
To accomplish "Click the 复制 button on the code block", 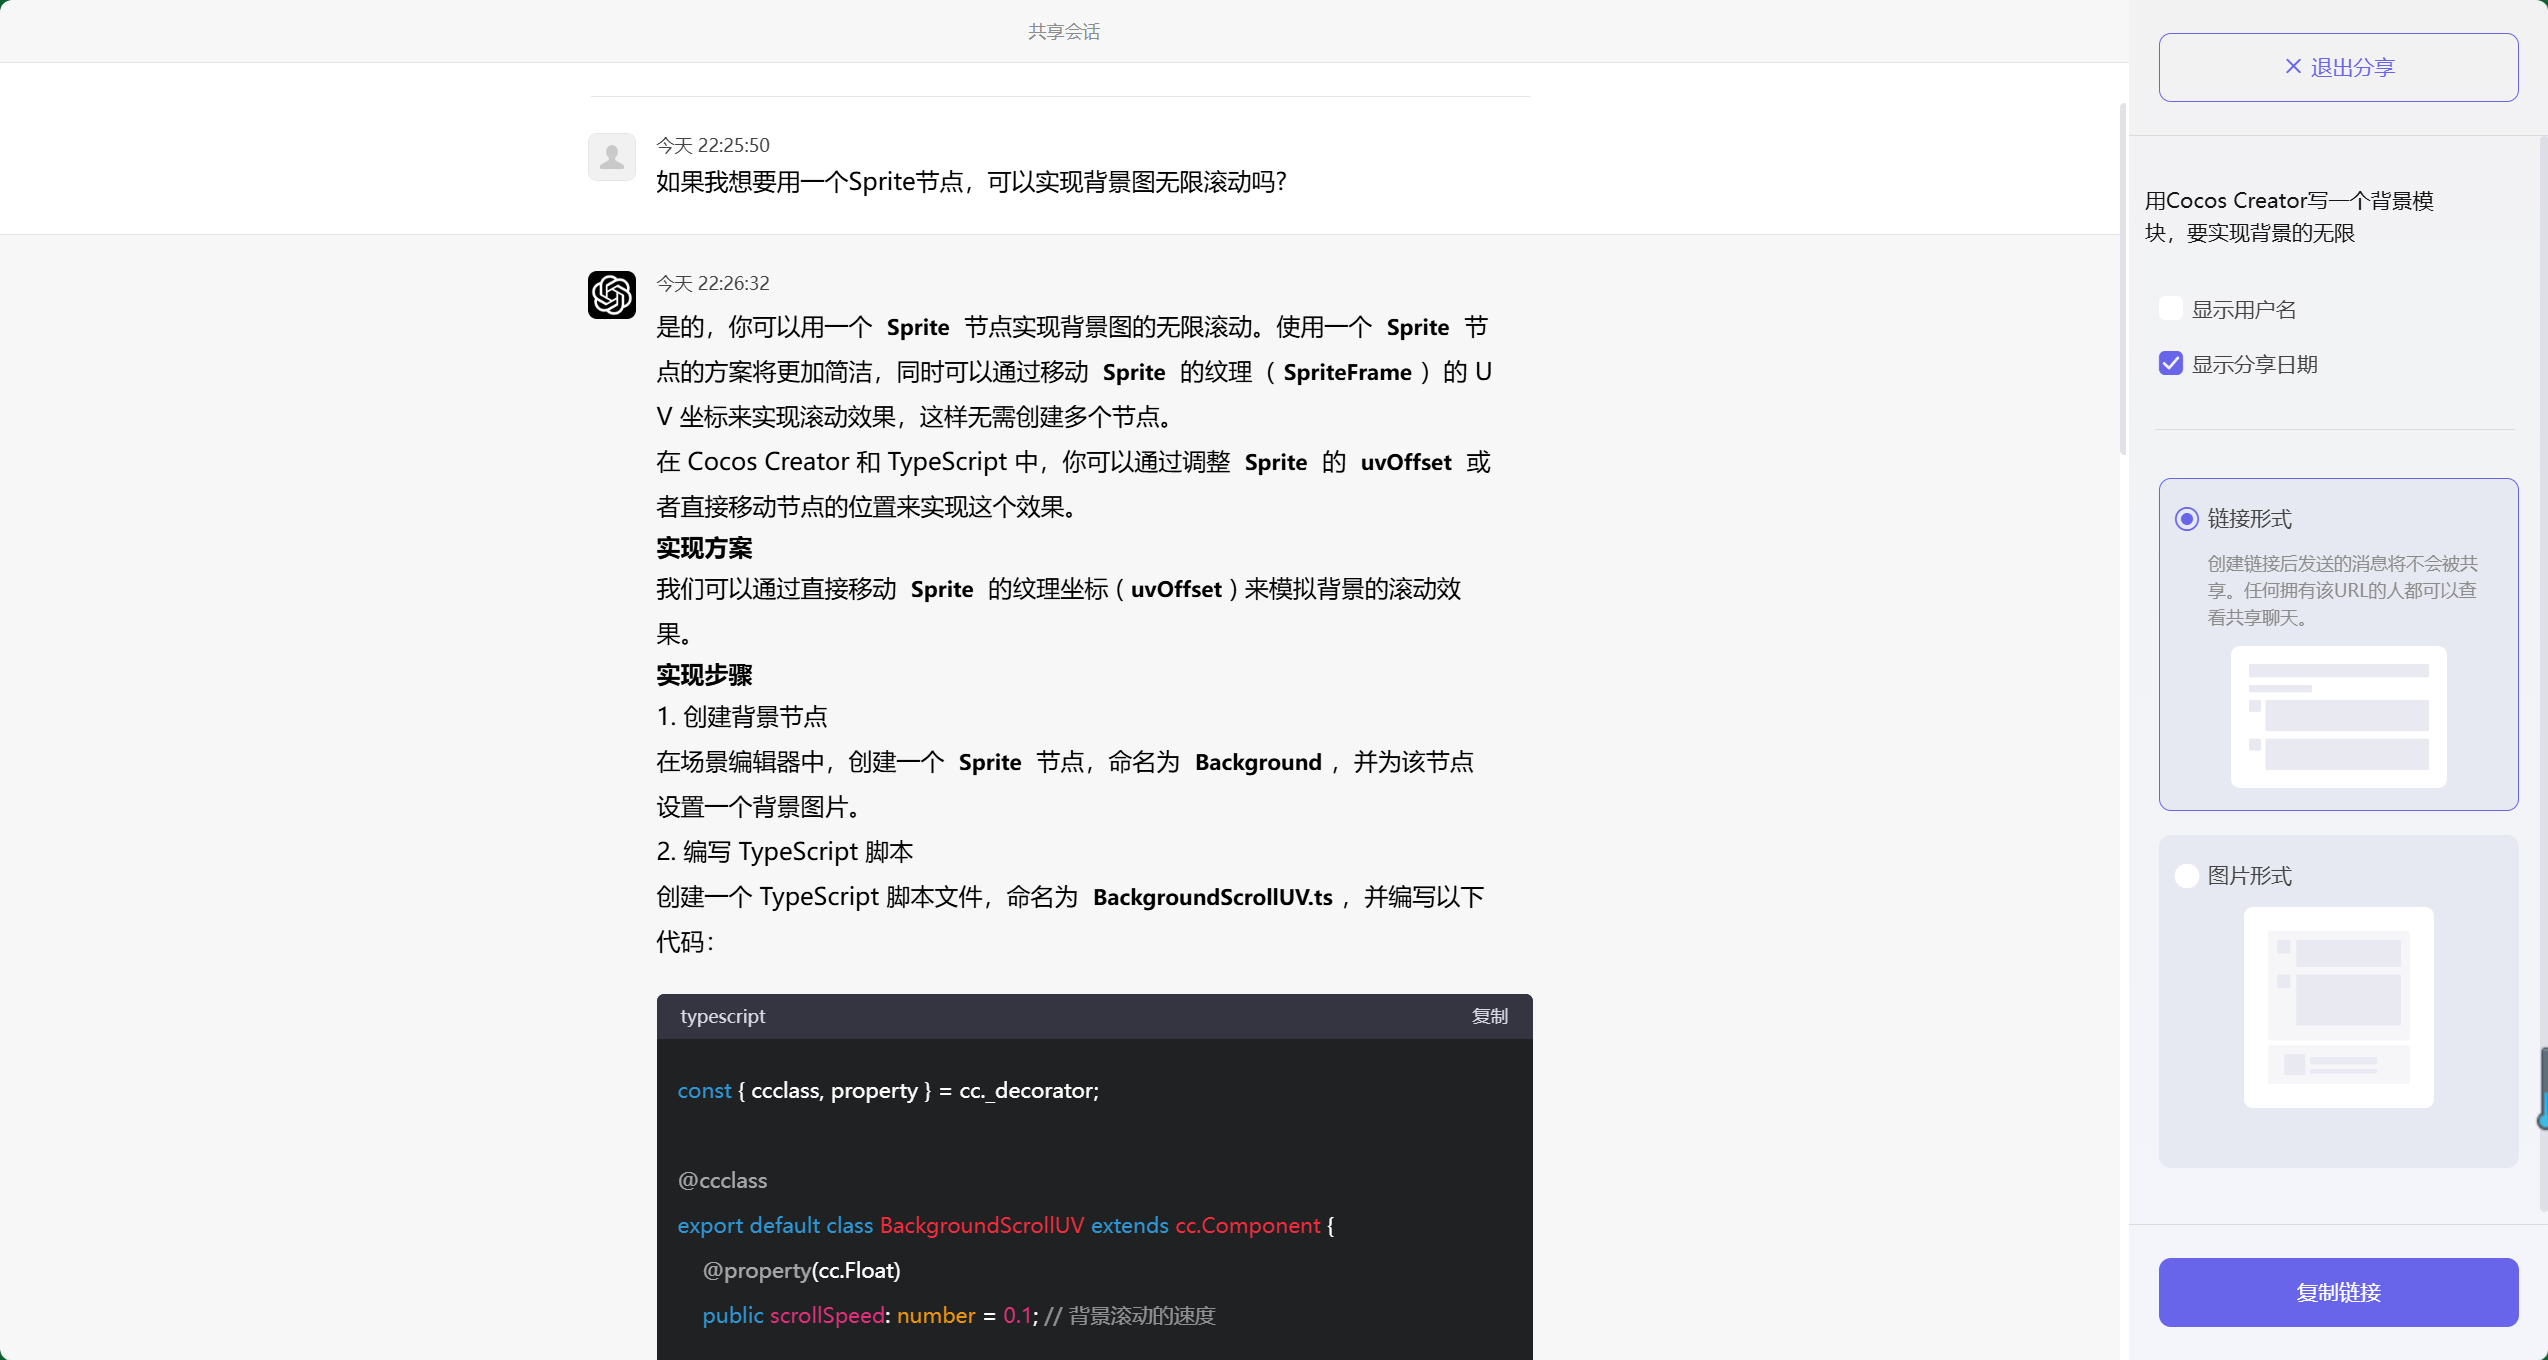I will point(1489,1016).
